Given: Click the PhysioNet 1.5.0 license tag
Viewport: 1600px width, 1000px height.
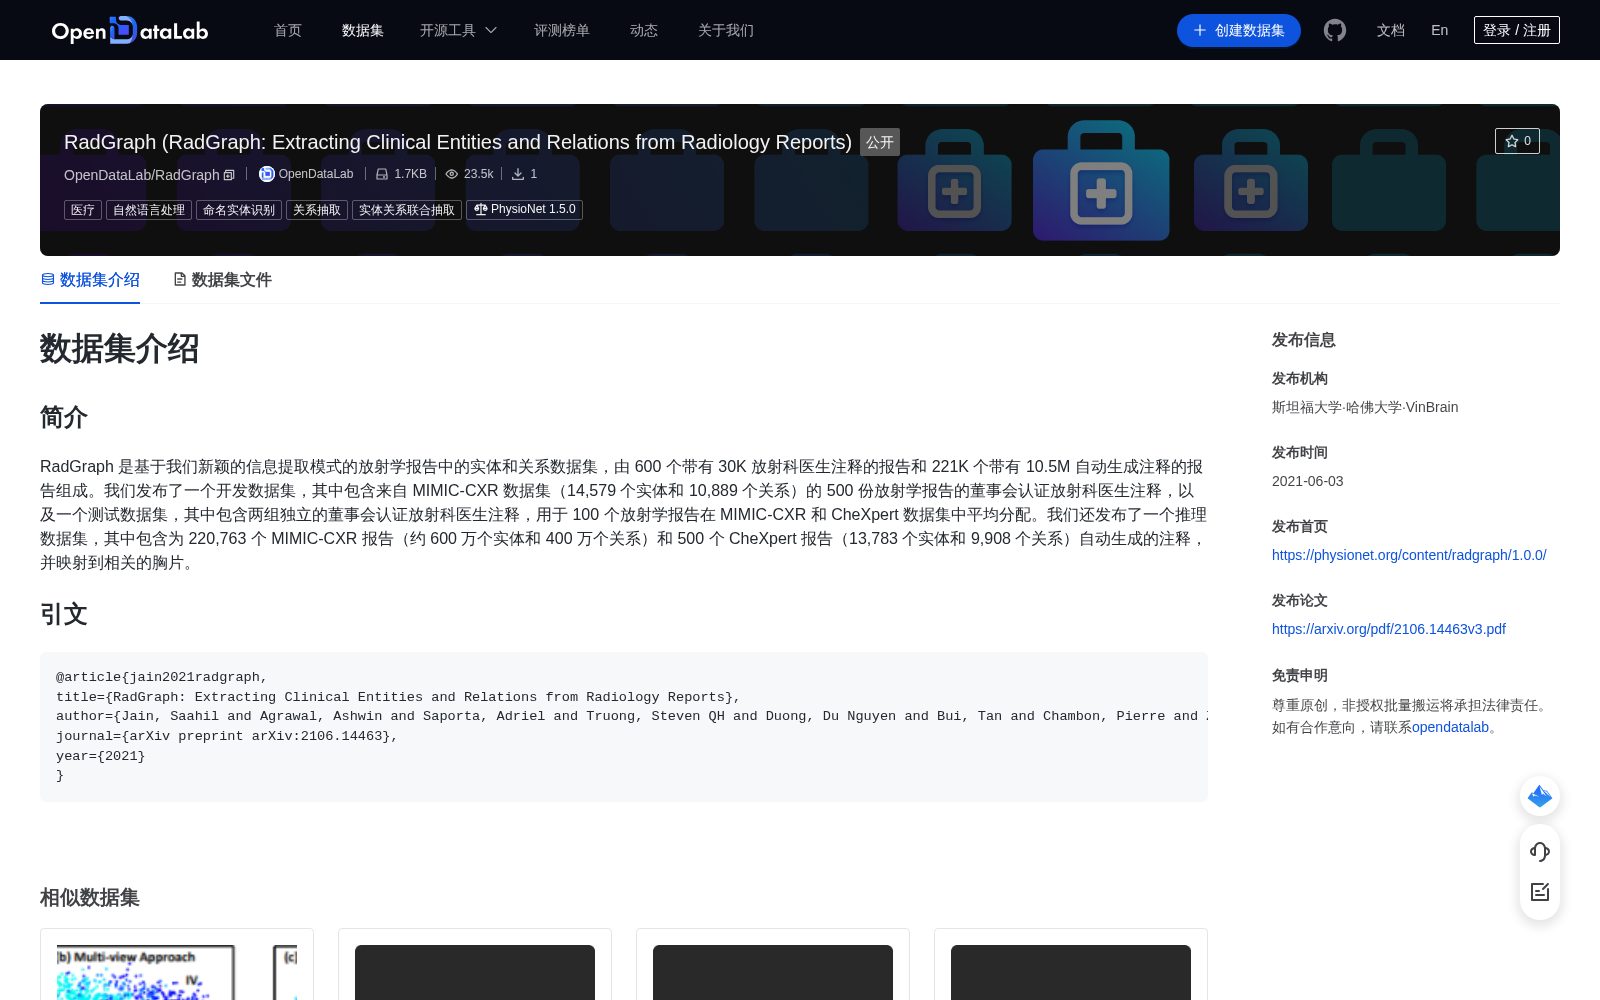Looking at the screenshot, I should tap(524, 210).
